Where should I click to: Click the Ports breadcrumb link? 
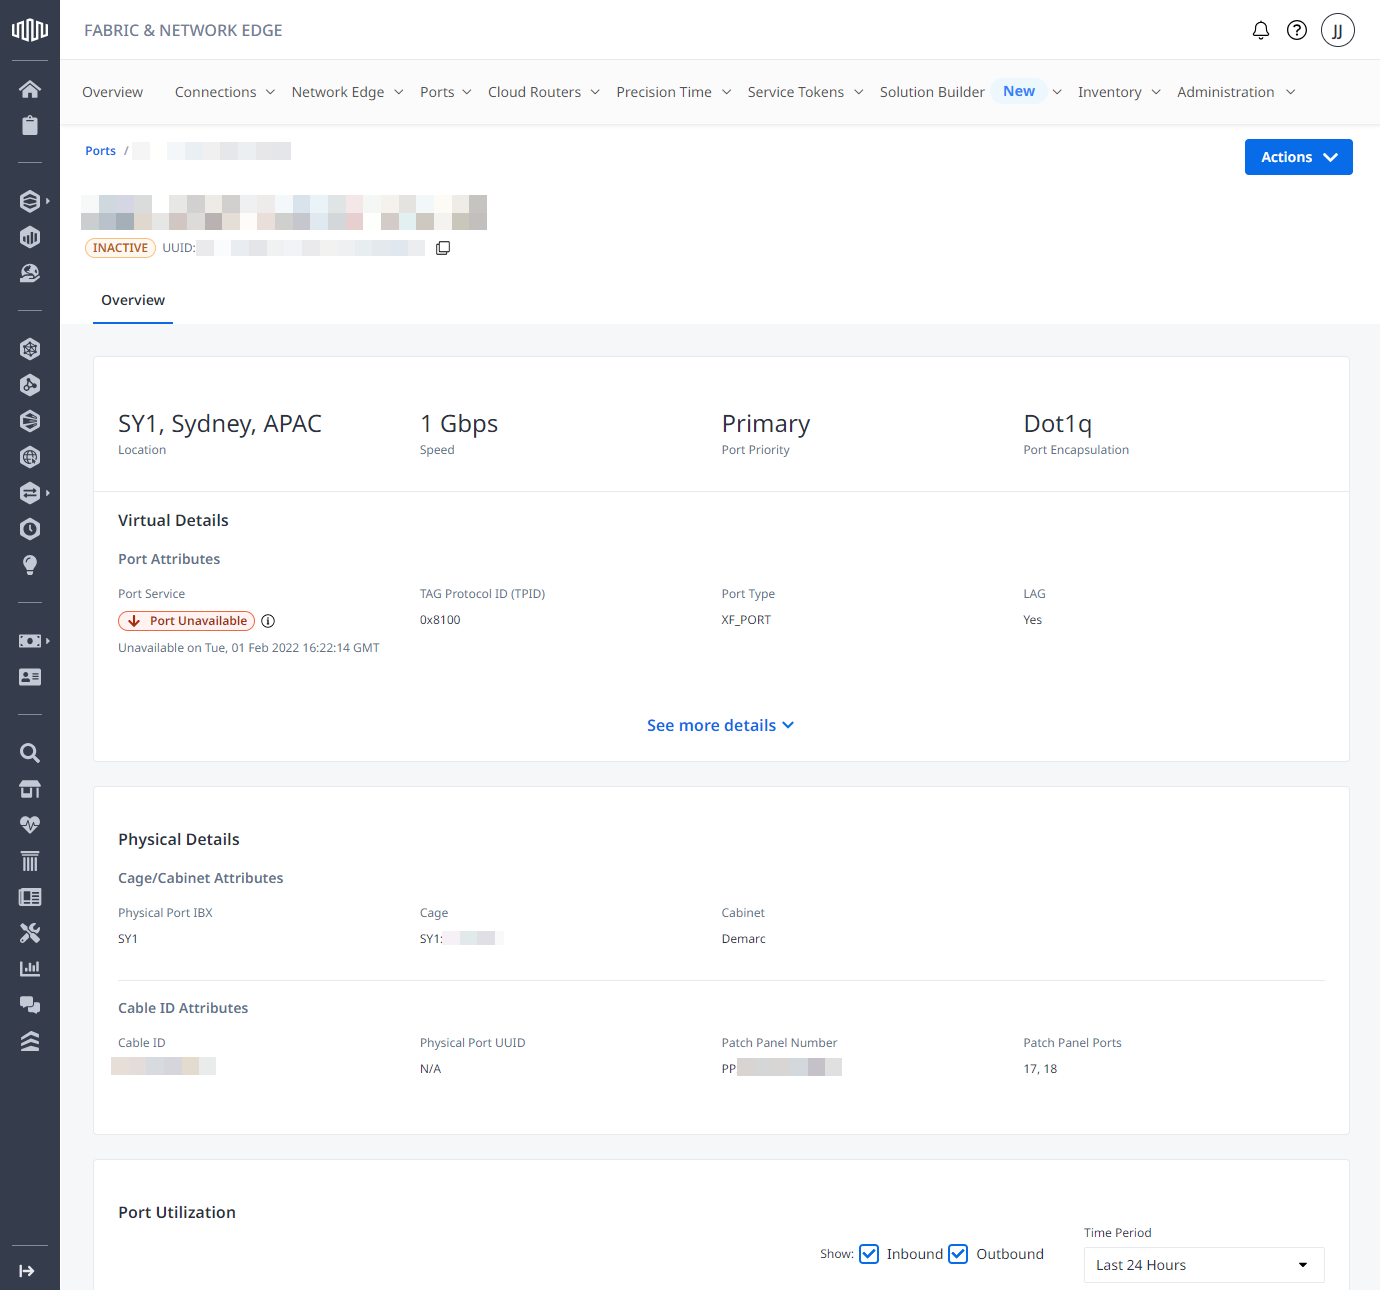tap(100, 151)
